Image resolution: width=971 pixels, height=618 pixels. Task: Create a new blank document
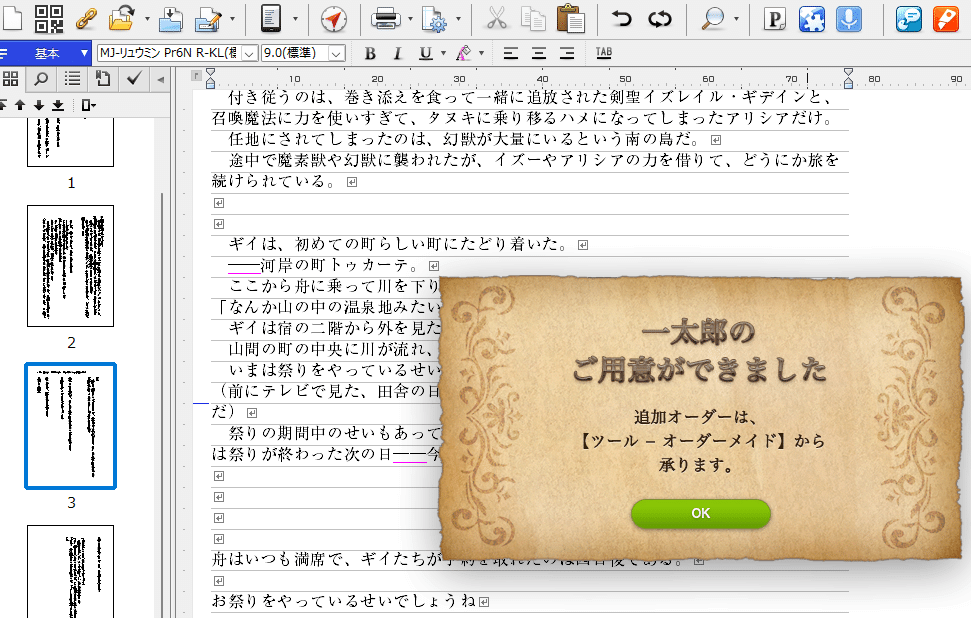pyautogui.click(x=11, y=19)
